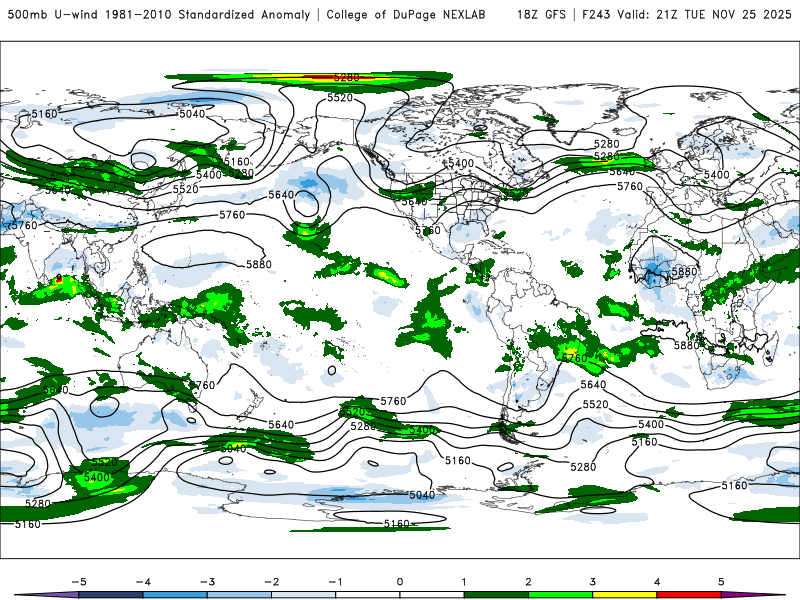The width and height of the screenshot is (800, 600).
Task: Click the 5760 contour label over Brazil
Action: click(x=574, y=358)
